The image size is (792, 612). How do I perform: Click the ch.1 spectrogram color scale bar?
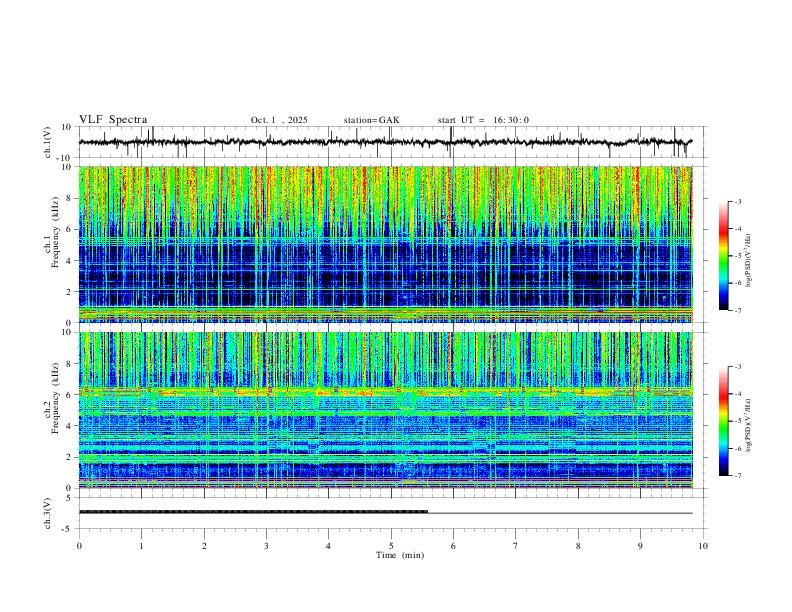[723, 256]
